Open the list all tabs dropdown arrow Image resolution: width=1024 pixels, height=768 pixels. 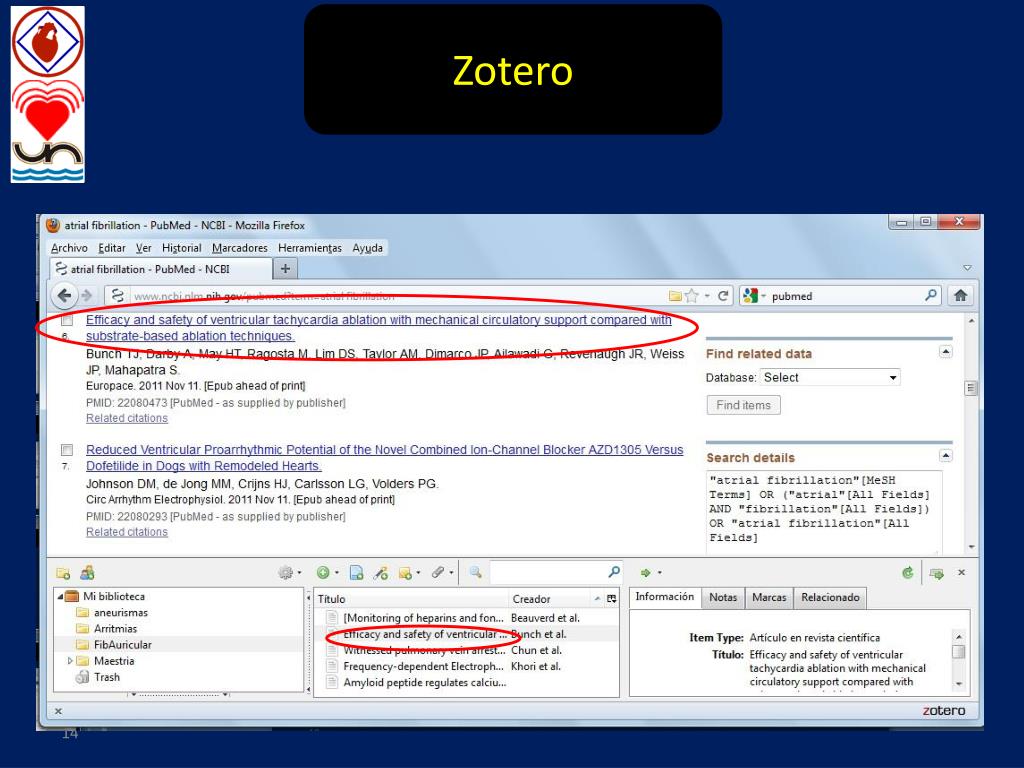click(x=967, y=268)
